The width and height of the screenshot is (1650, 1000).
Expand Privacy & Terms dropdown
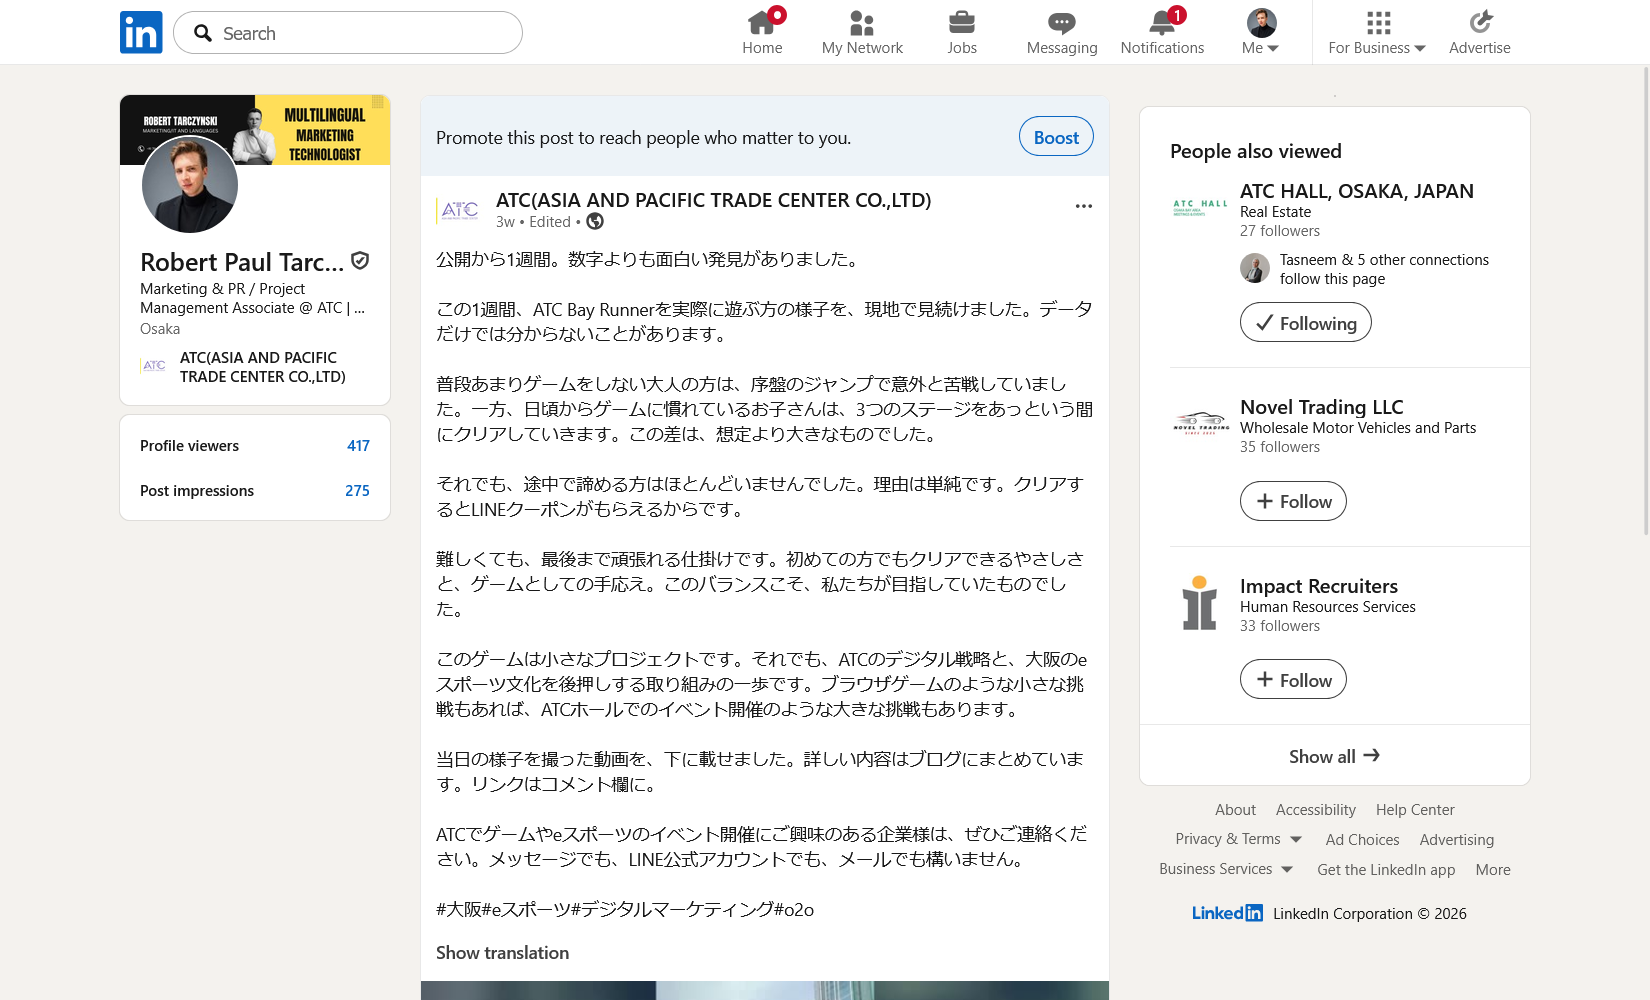(x=1239, y=839)
